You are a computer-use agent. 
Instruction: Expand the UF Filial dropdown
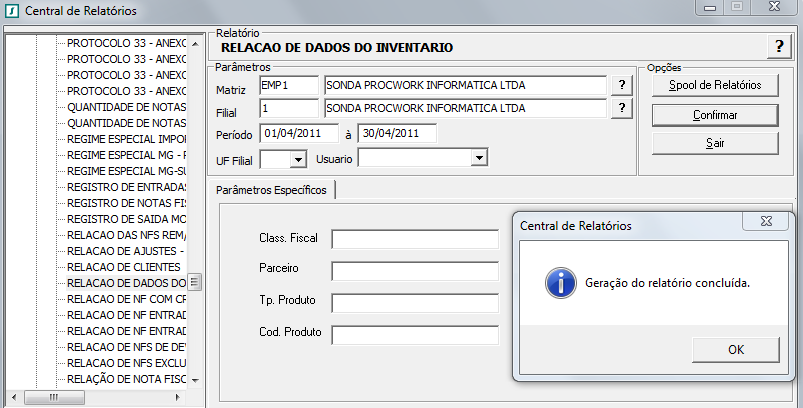click(x=298, y=160)
